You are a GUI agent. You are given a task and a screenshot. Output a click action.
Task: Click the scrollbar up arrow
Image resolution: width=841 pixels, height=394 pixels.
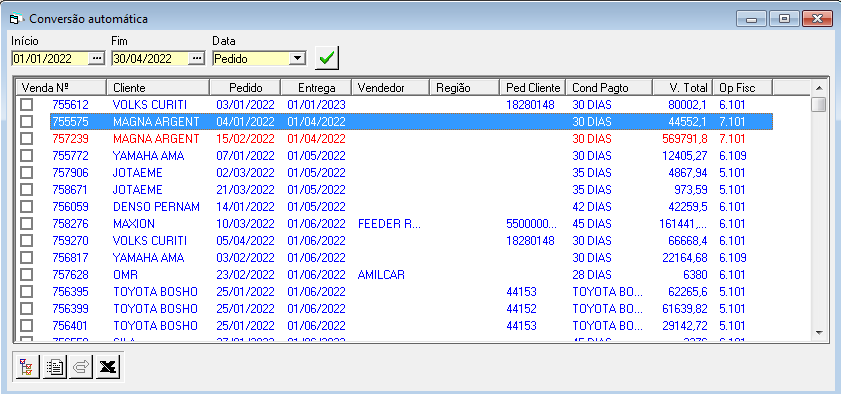click(x=818, y=87)
